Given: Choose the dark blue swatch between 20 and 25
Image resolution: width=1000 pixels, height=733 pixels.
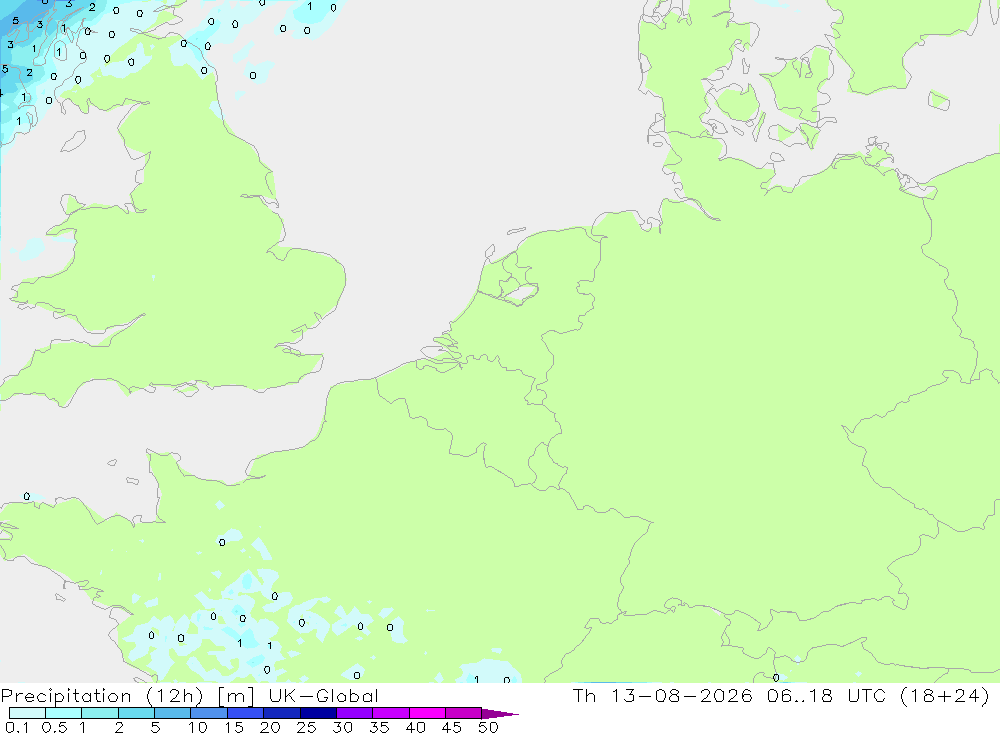Looking at the screenshot, I should [281, 713].
